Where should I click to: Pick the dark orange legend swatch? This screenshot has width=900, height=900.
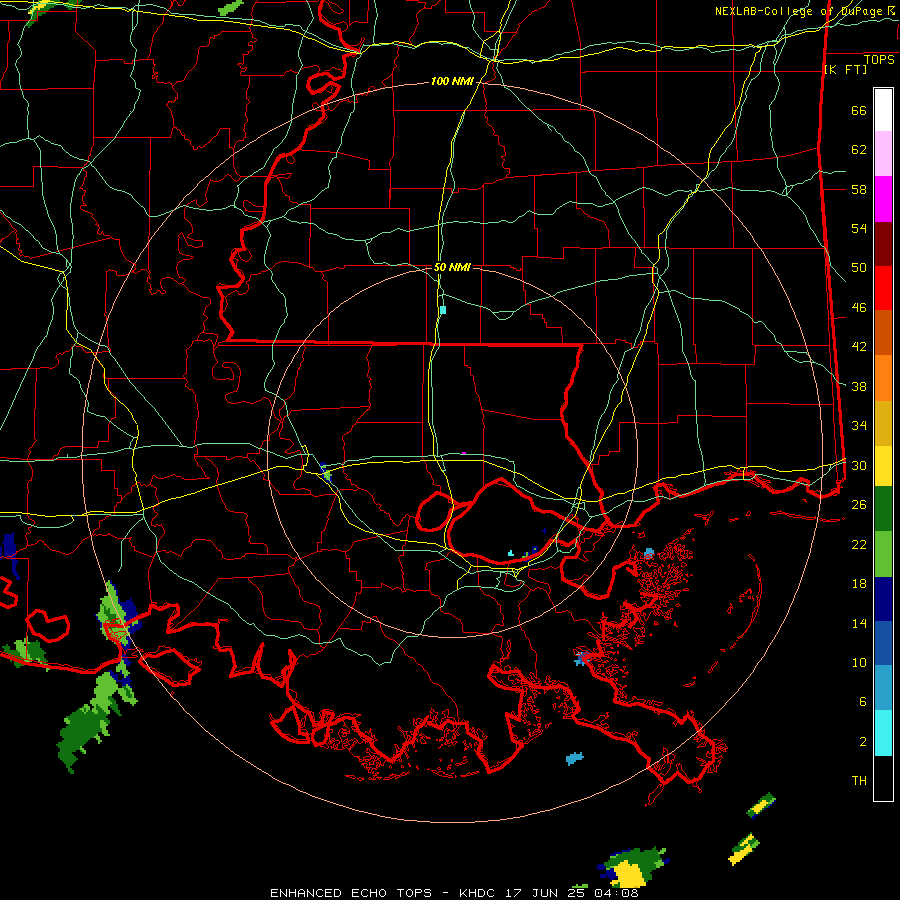(883, 333)
